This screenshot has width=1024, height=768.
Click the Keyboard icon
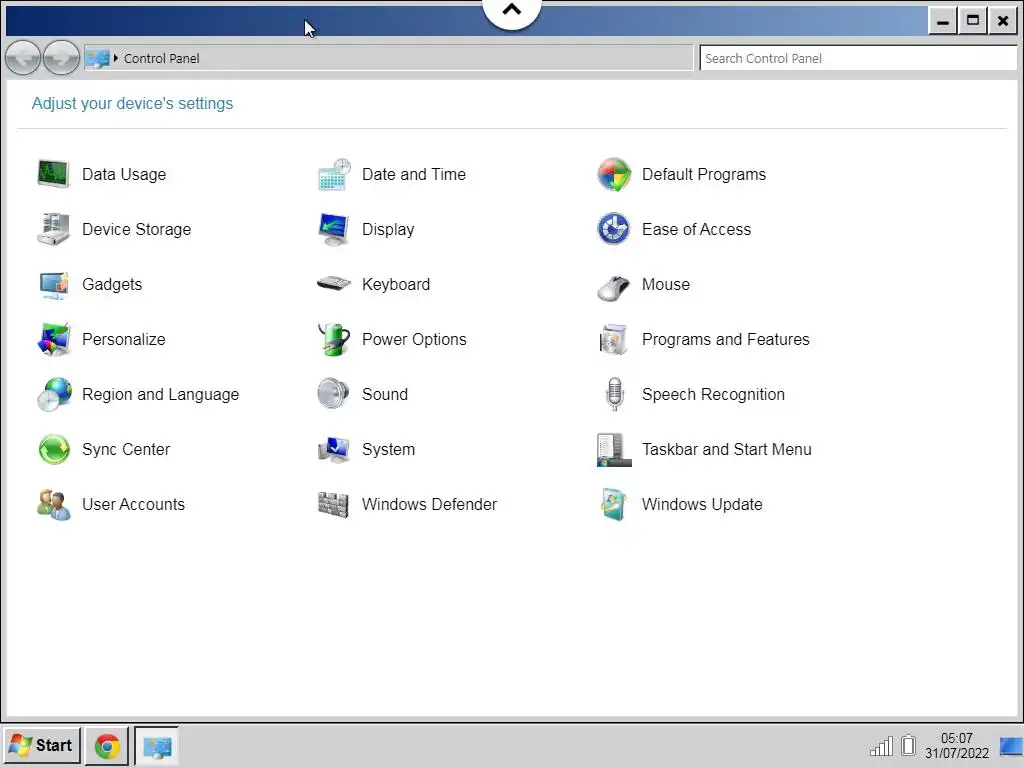(x=334, y=283)
